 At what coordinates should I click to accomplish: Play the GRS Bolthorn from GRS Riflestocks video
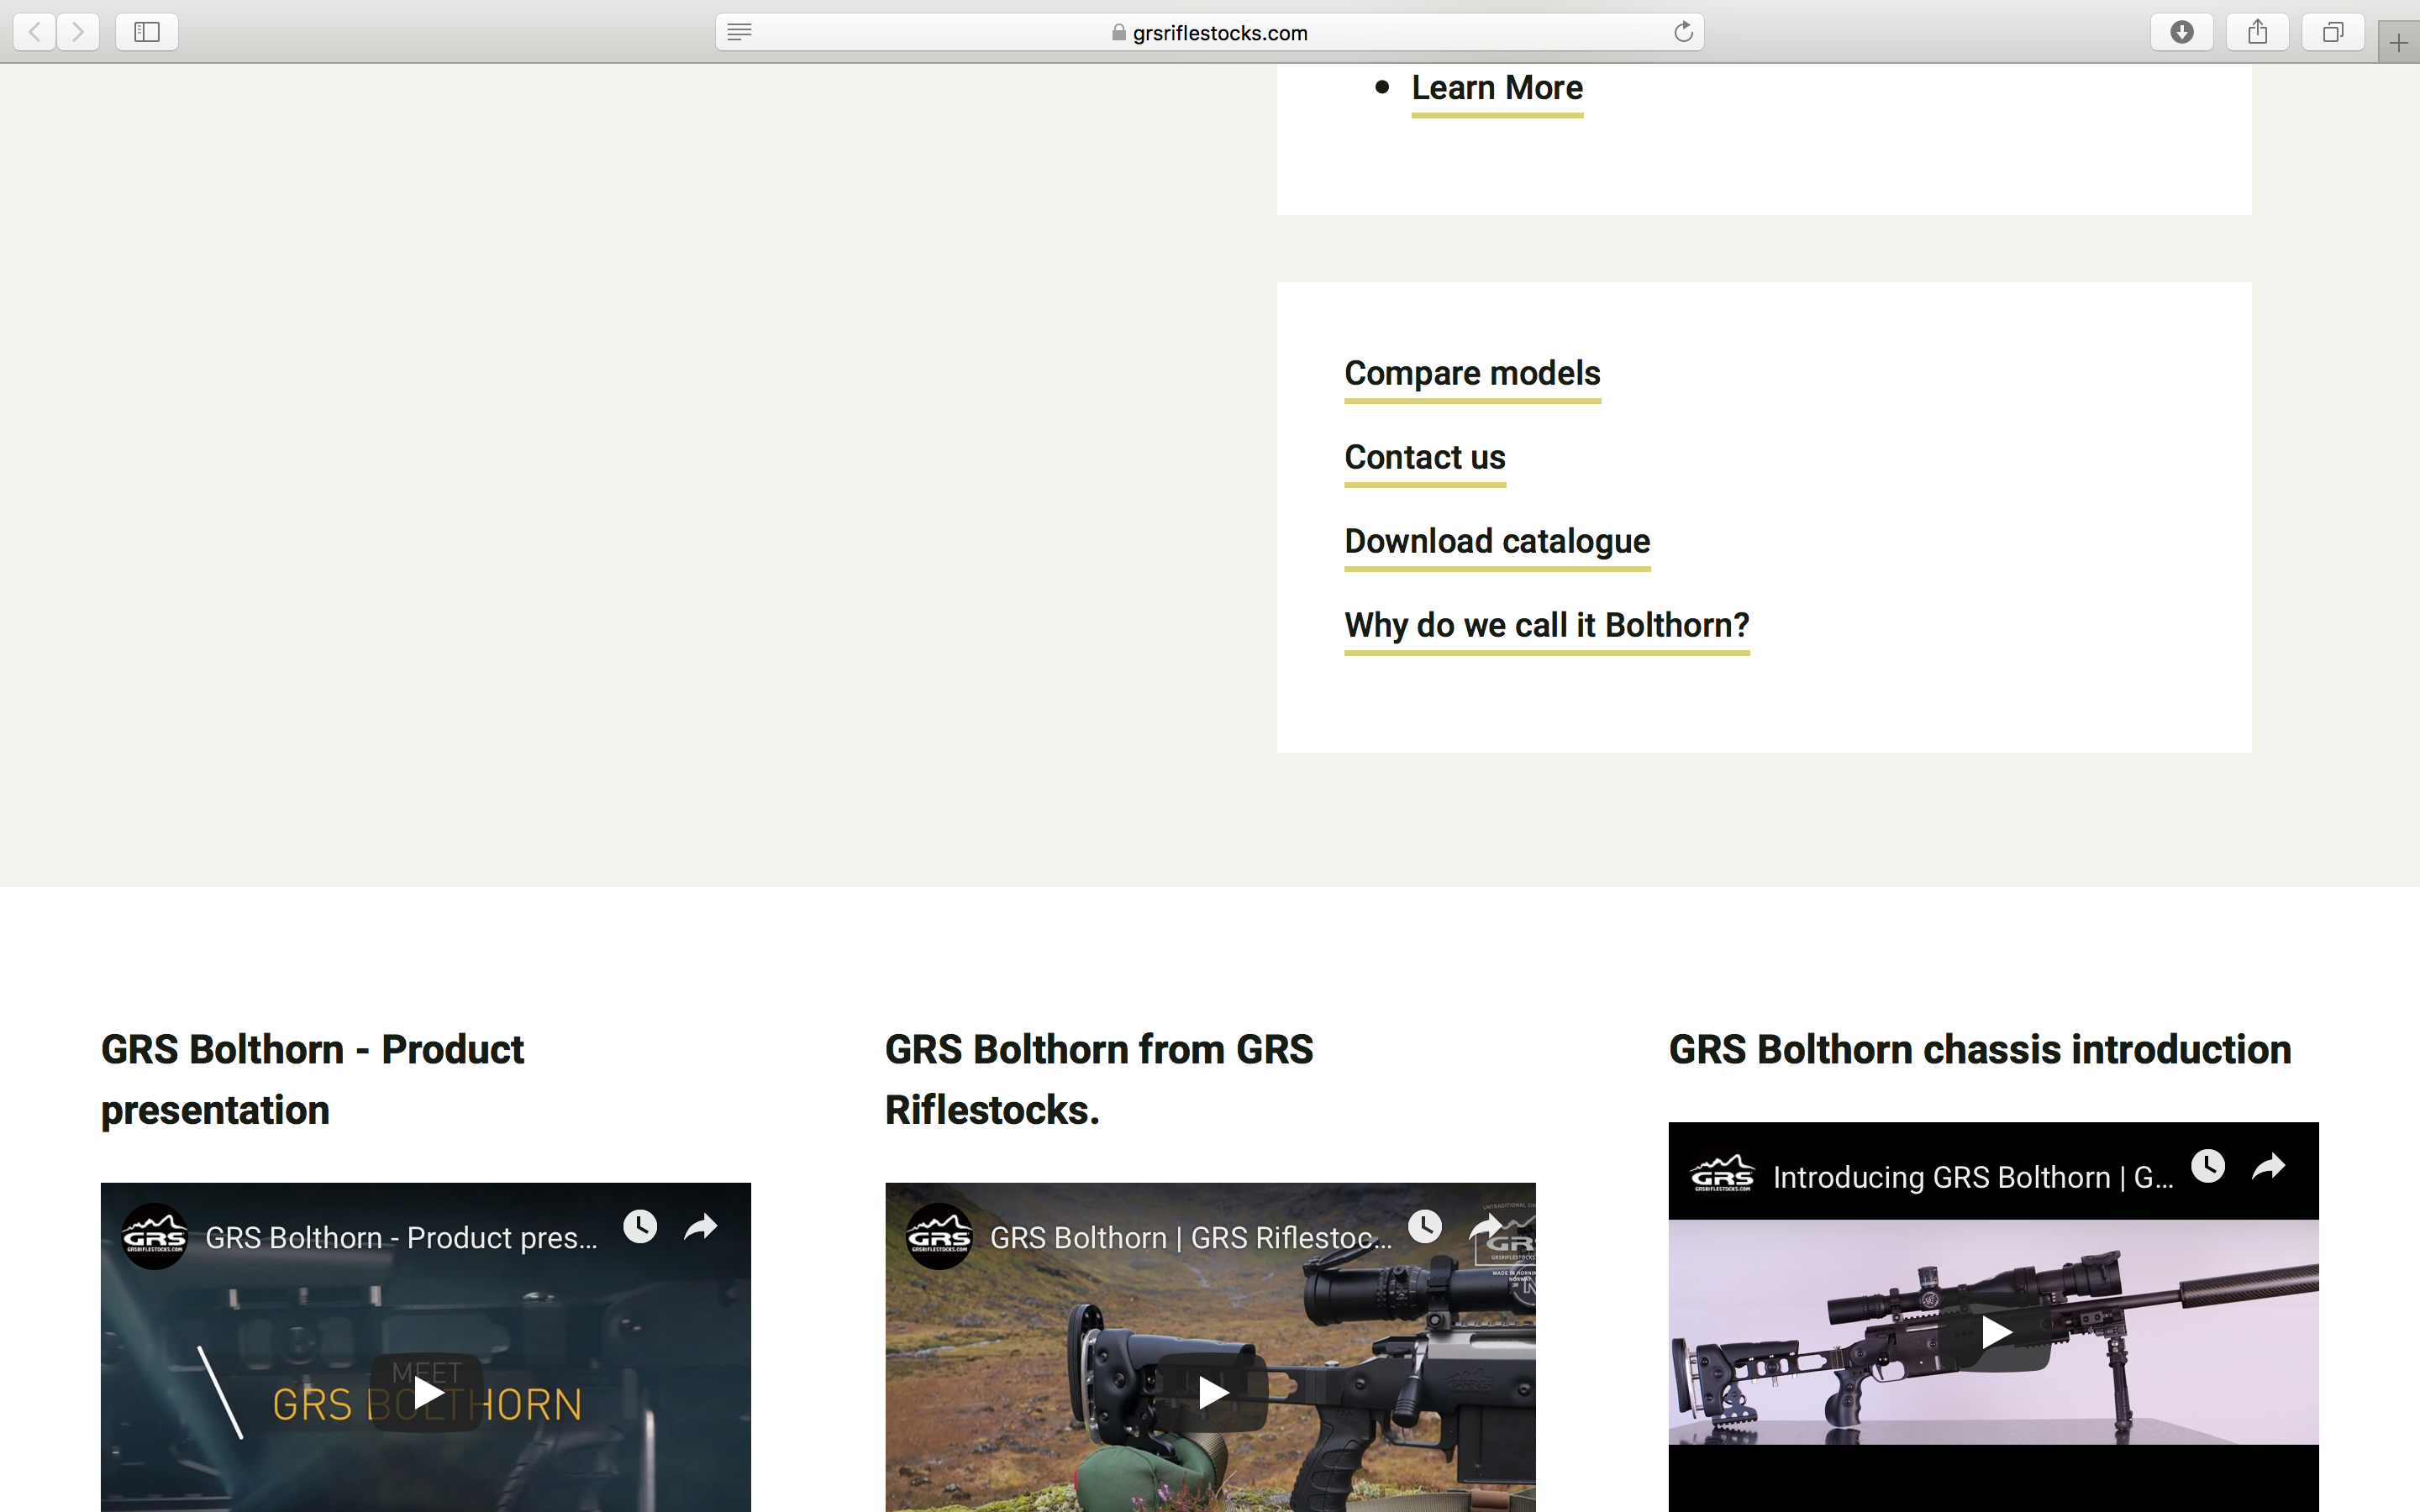point(1211,1392)
